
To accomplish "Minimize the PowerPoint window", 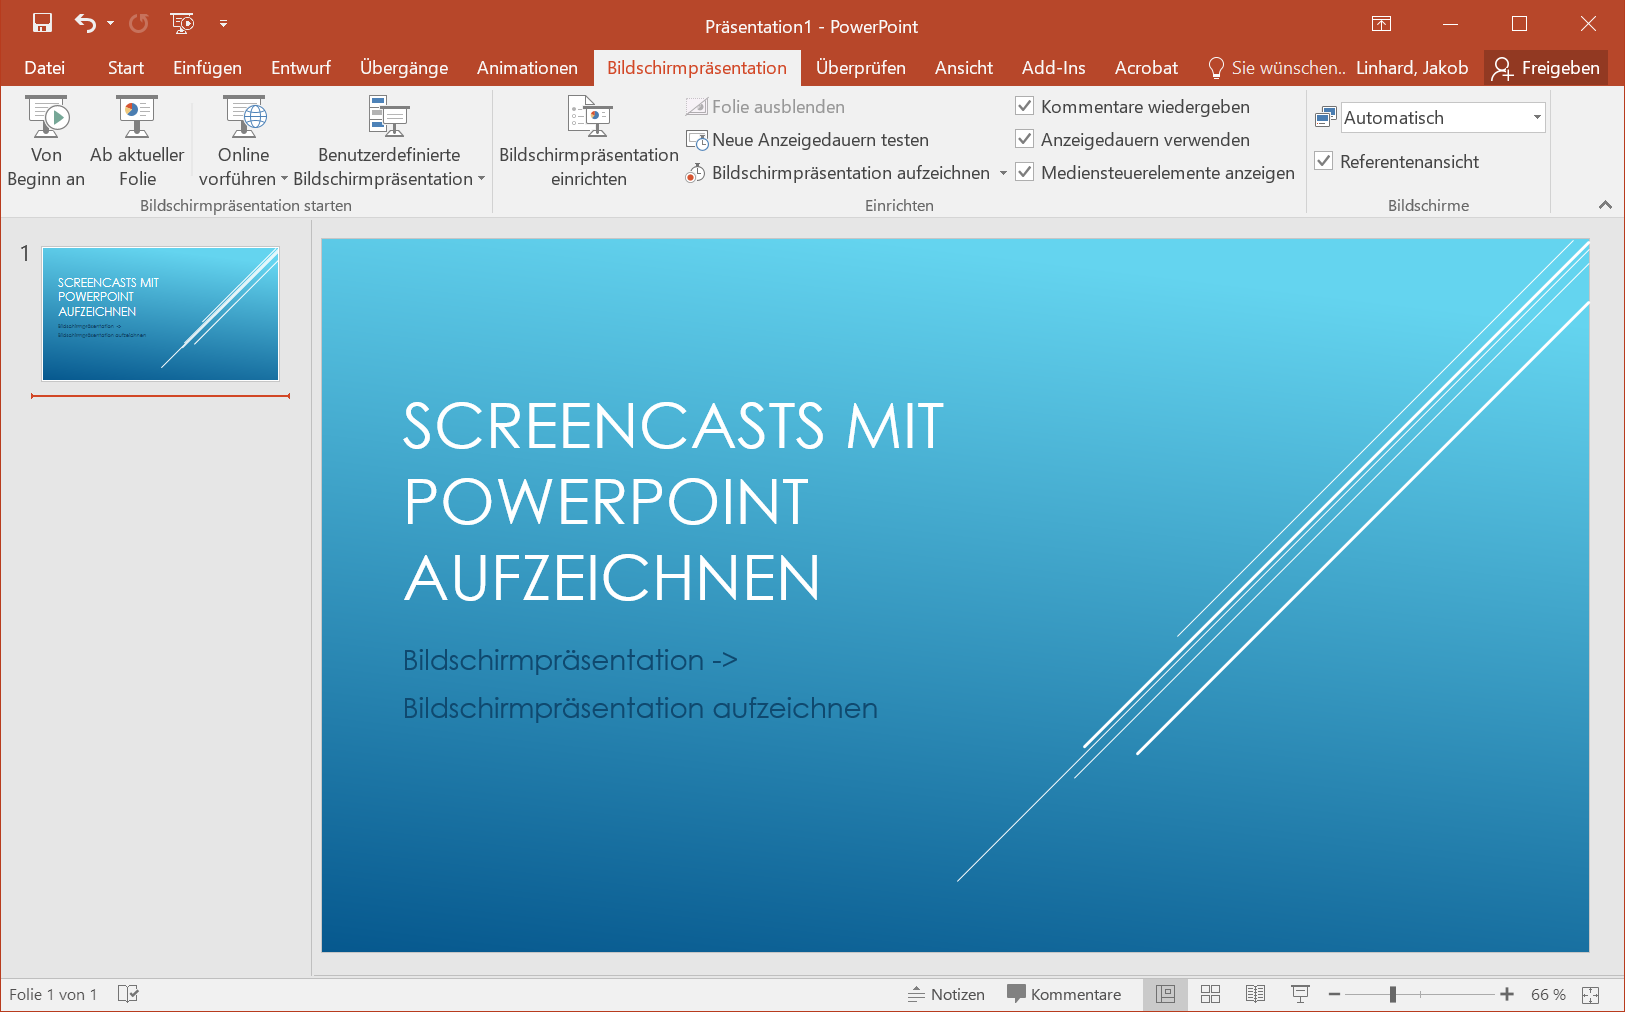I will point(1450,23).
